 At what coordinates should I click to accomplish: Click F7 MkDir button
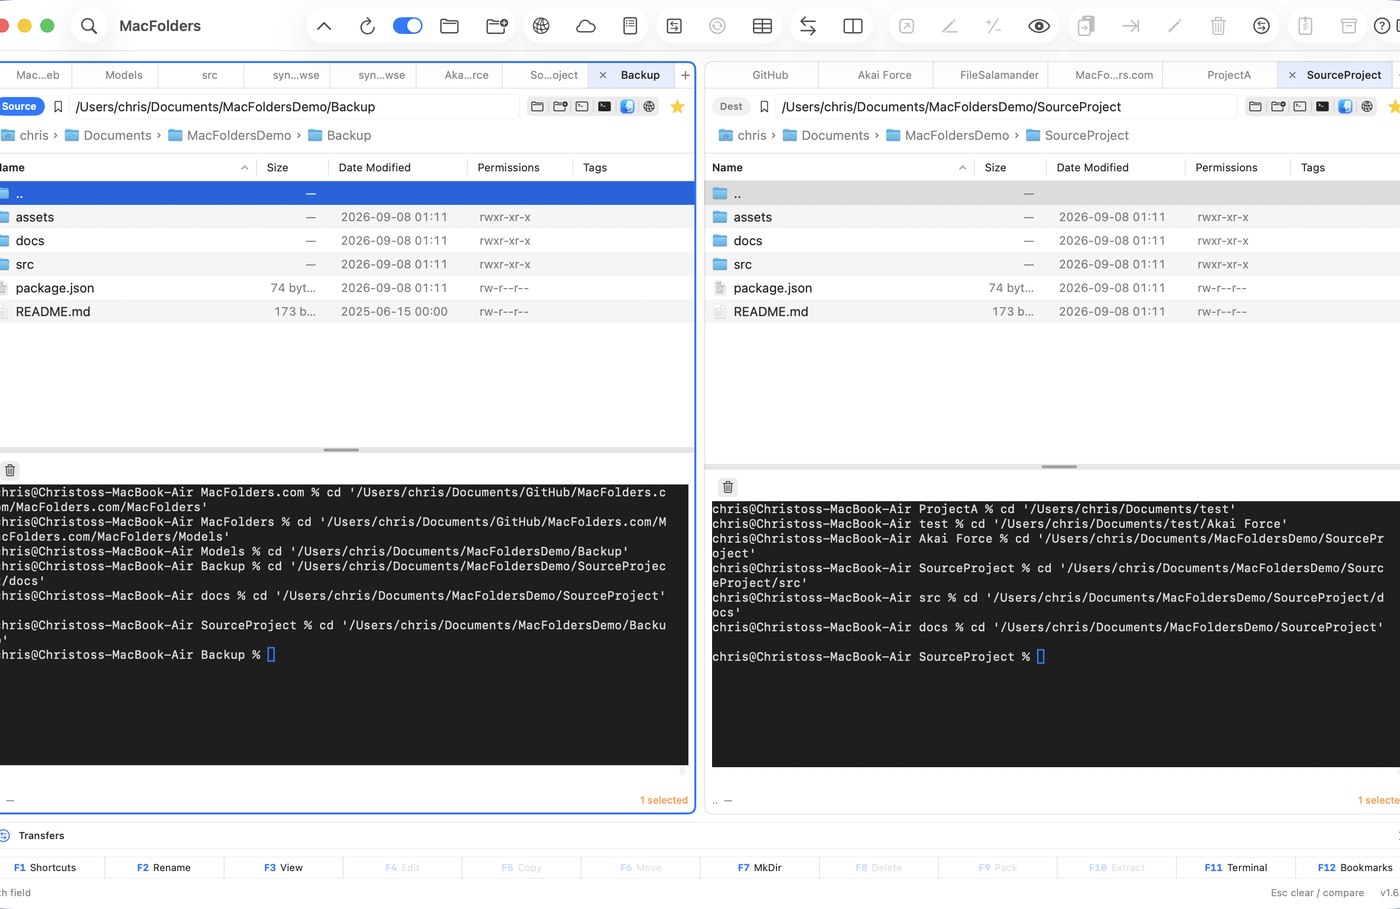759,868
